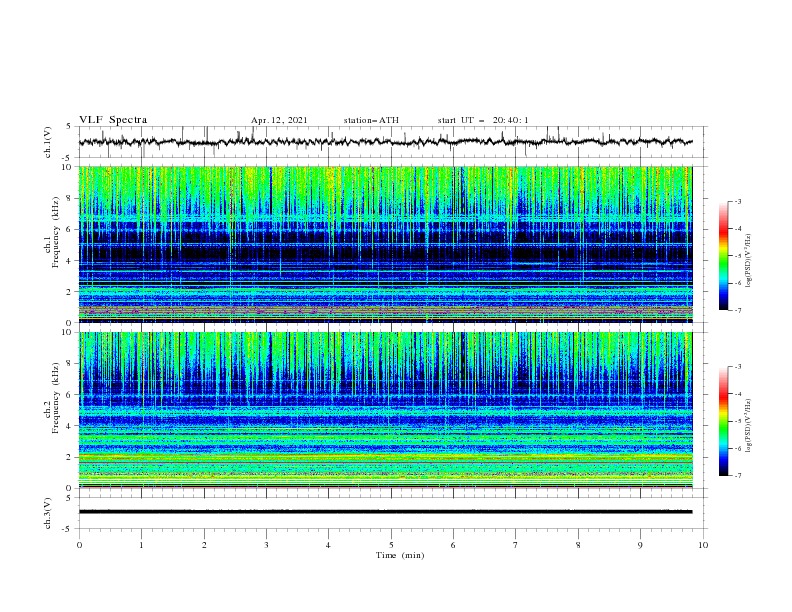The width and height of the screenshot is (792, 612).
Task: Click inside the ch.1 spectrogram panel
Action: coord(385,244)
